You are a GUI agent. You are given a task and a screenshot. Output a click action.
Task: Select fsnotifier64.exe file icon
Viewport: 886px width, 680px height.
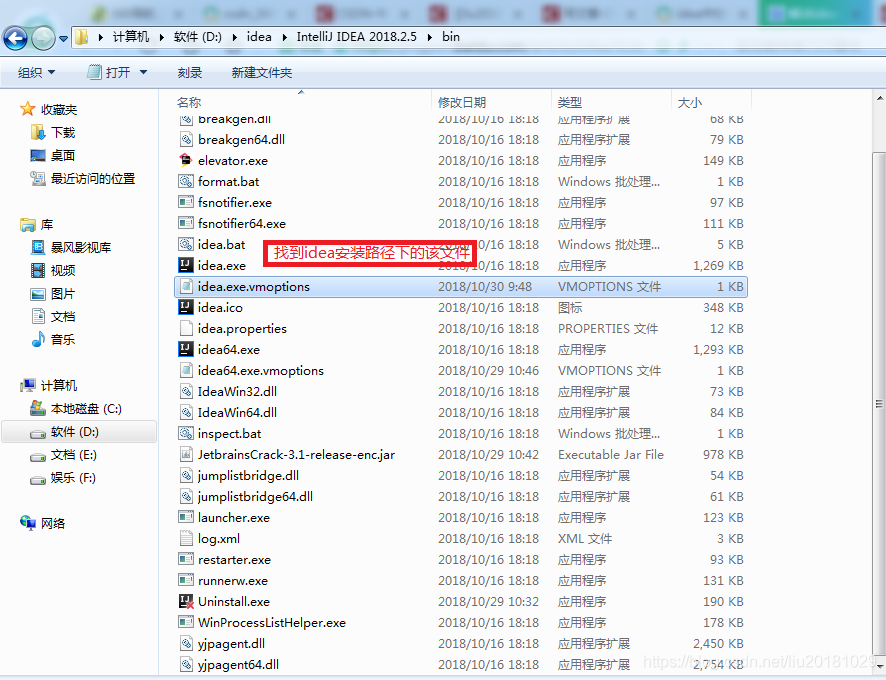coord(186,223)
